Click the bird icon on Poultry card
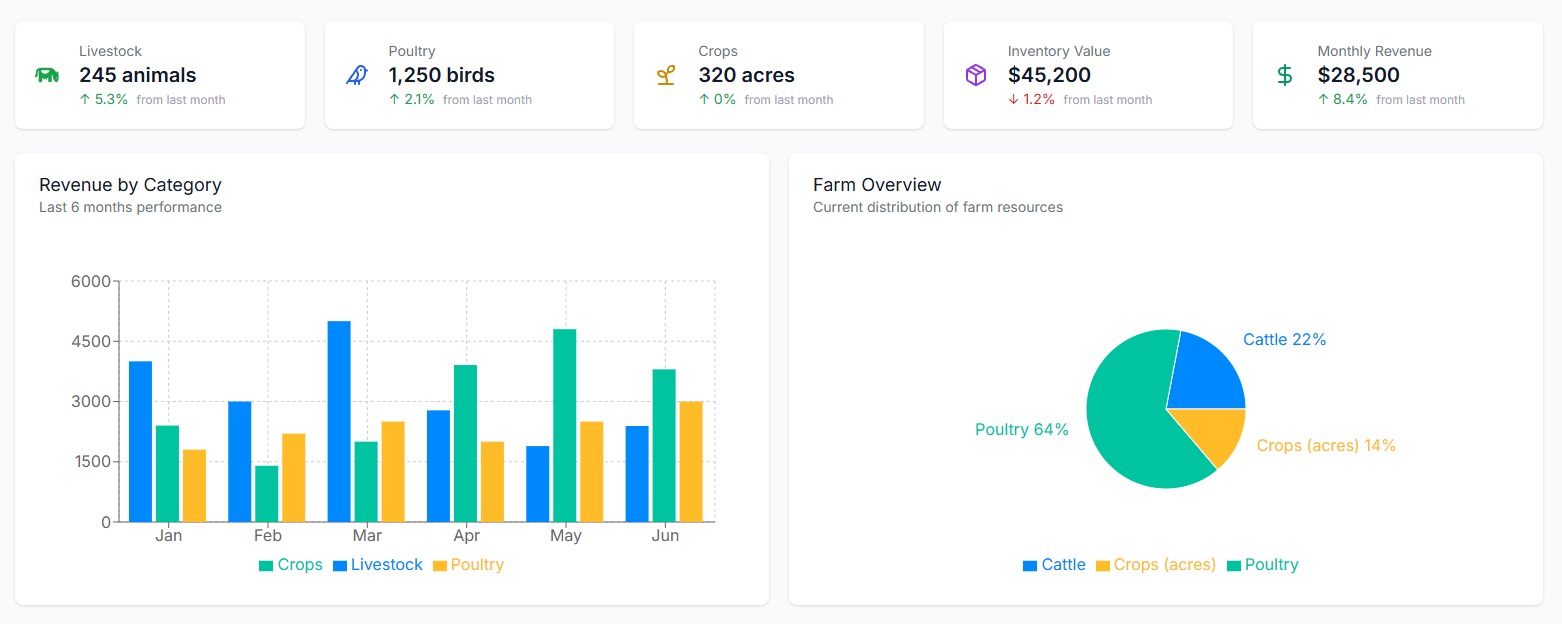 coord(357,75)
